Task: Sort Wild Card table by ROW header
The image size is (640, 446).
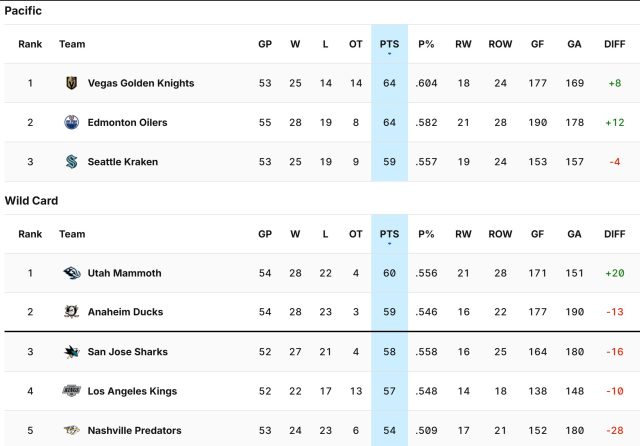Action: click(x=500, y=234)
